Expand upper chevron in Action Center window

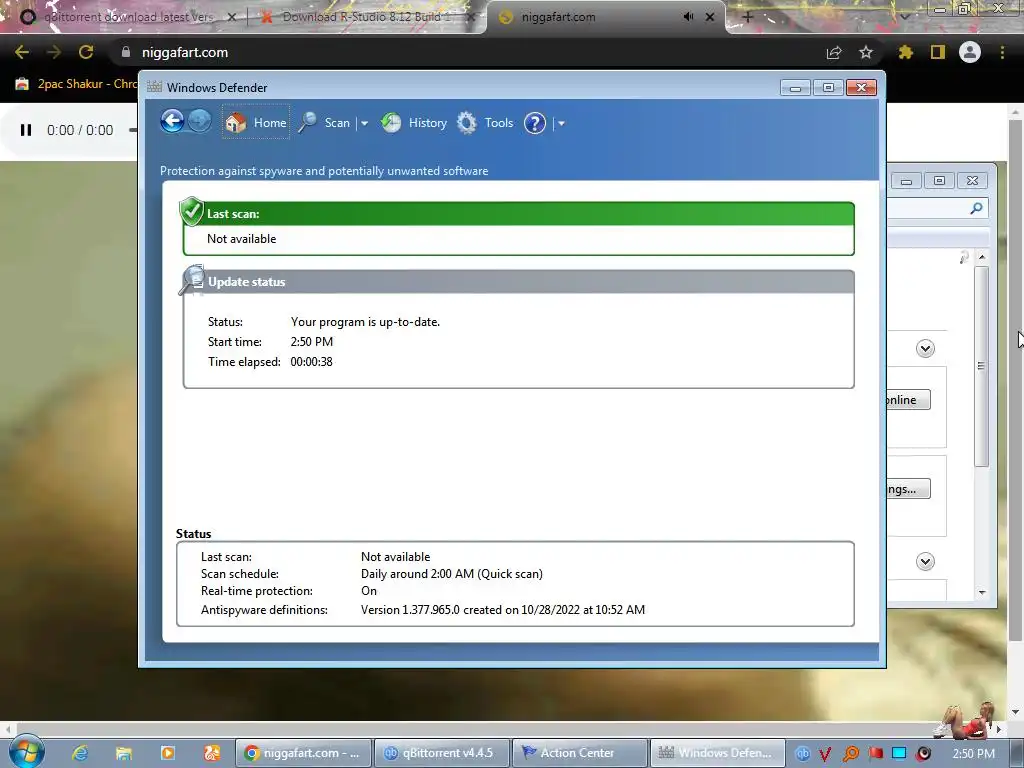tap(925, 348)
